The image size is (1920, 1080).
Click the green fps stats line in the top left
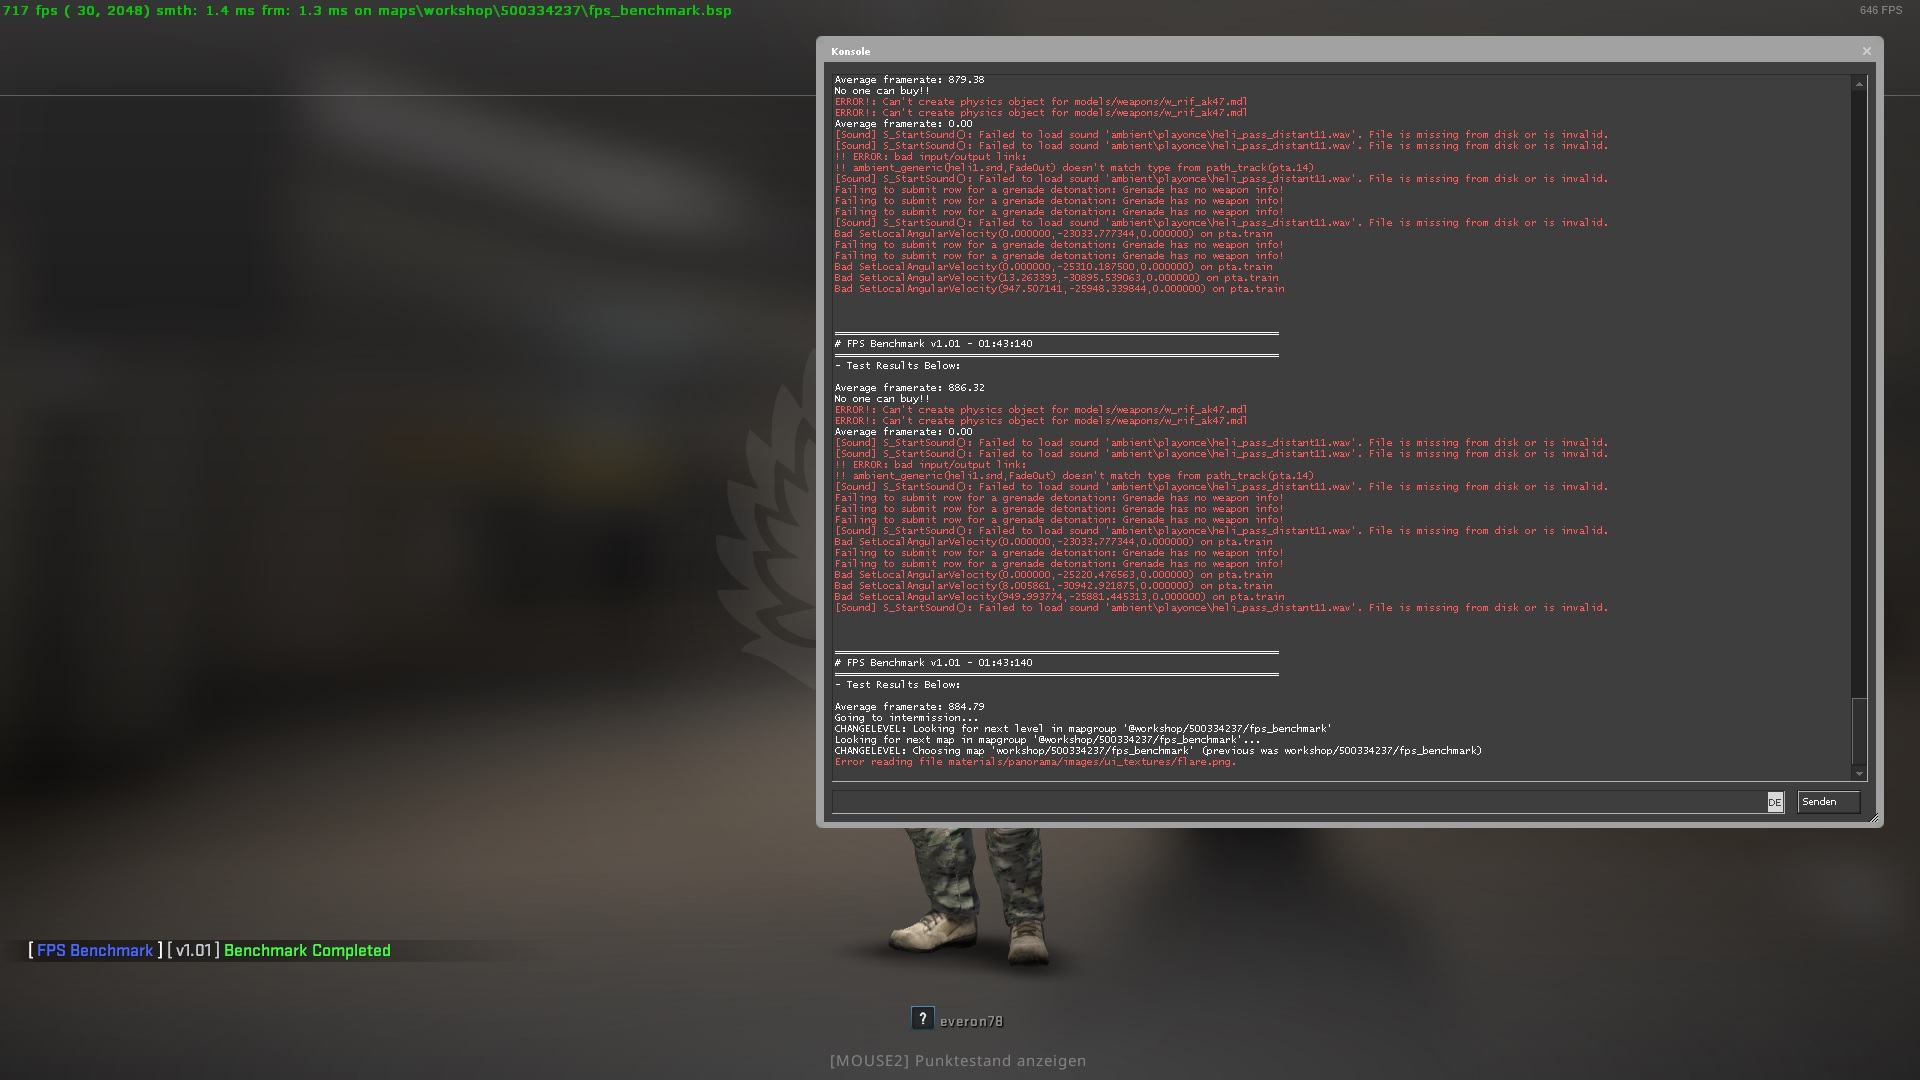pos(367,11)
